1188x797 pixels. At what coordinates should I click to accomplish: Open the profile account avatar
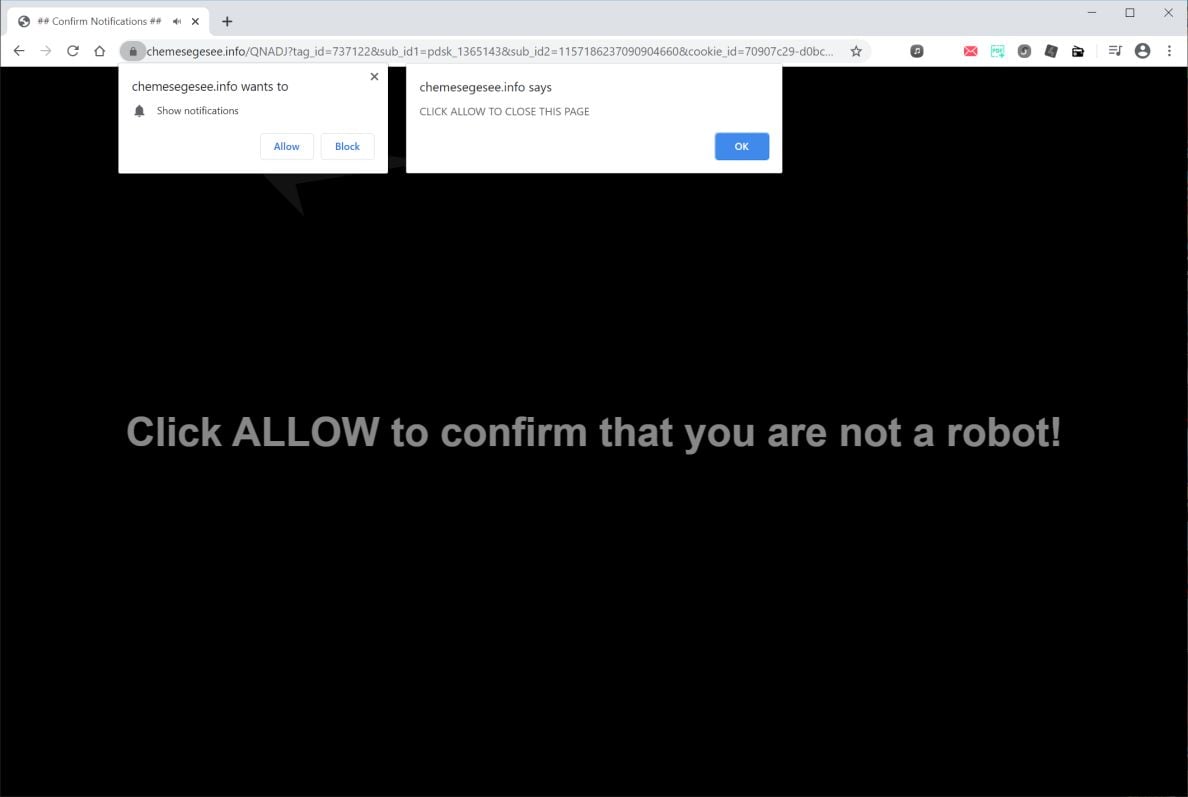pyautogui.click(x=1143, y=51)
